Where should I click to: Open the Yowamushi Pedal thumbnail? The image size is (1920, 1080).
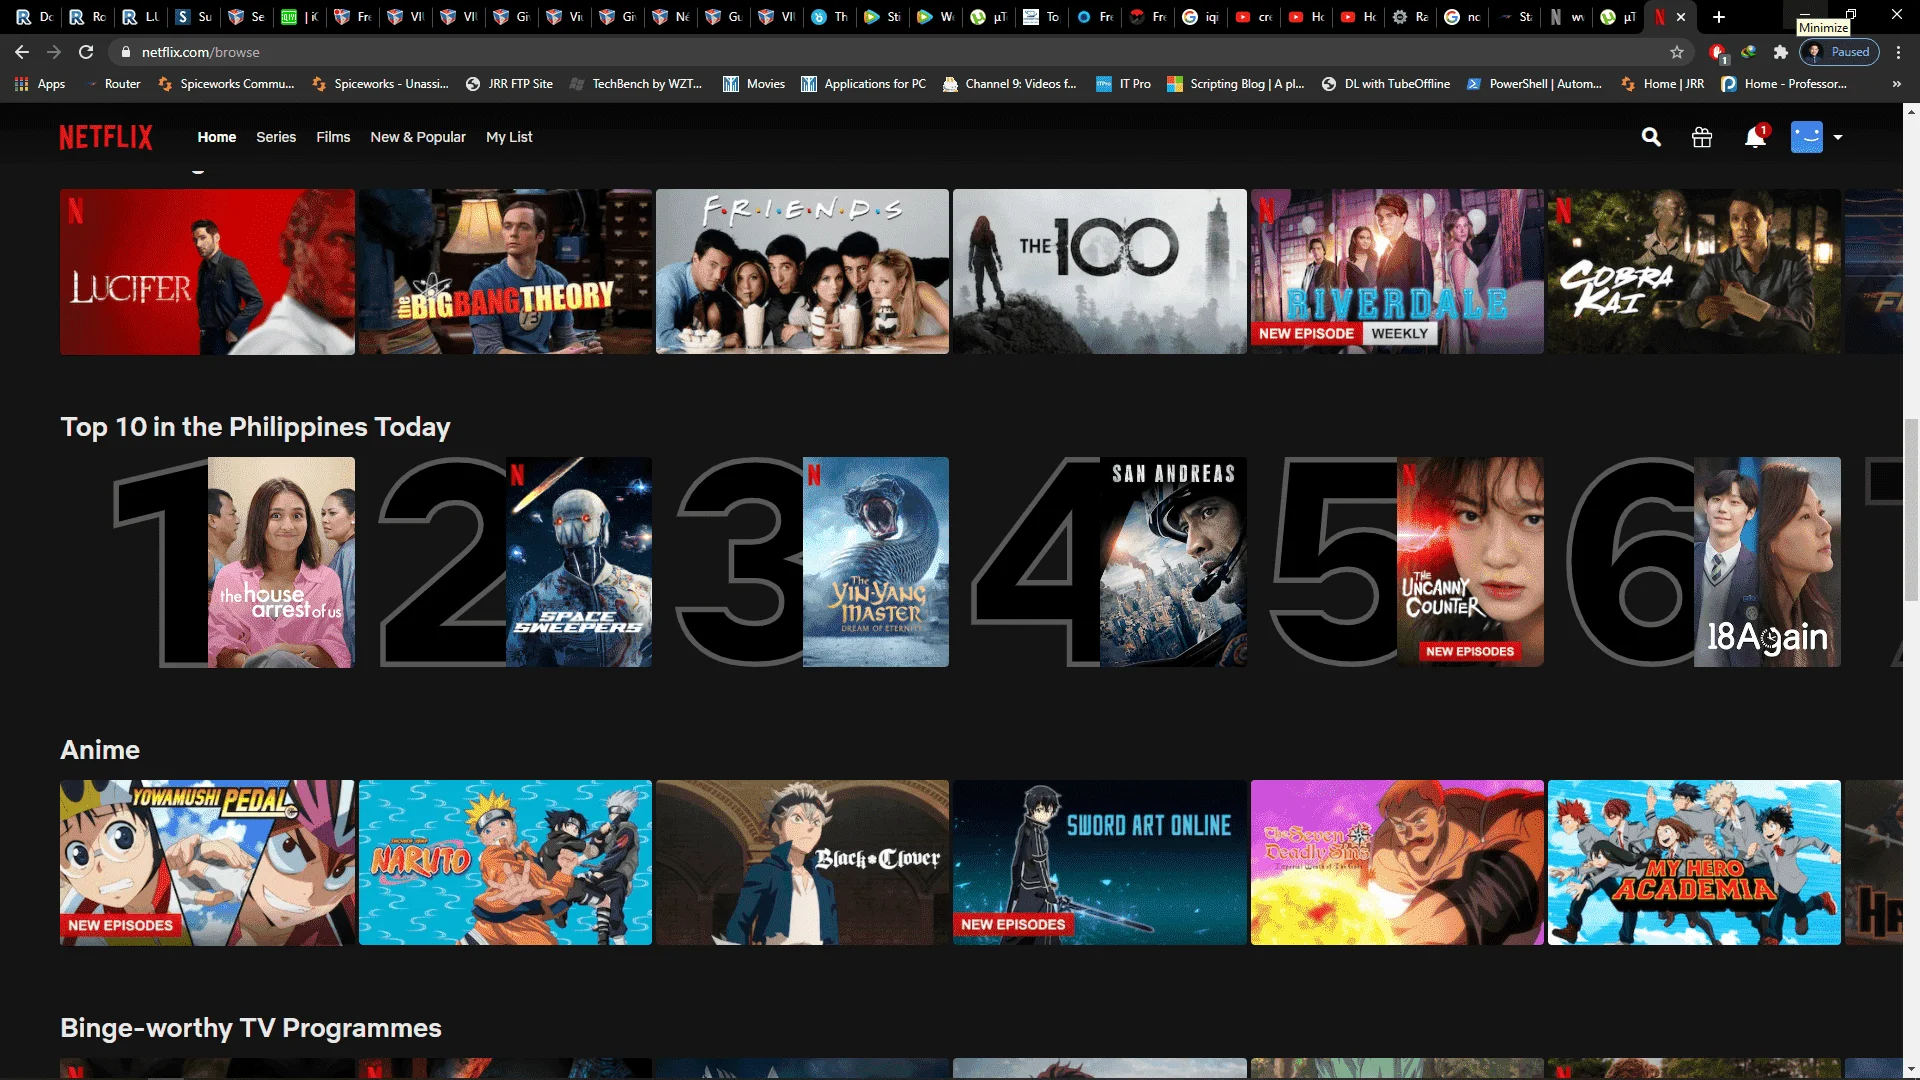[x=207, y=863]
